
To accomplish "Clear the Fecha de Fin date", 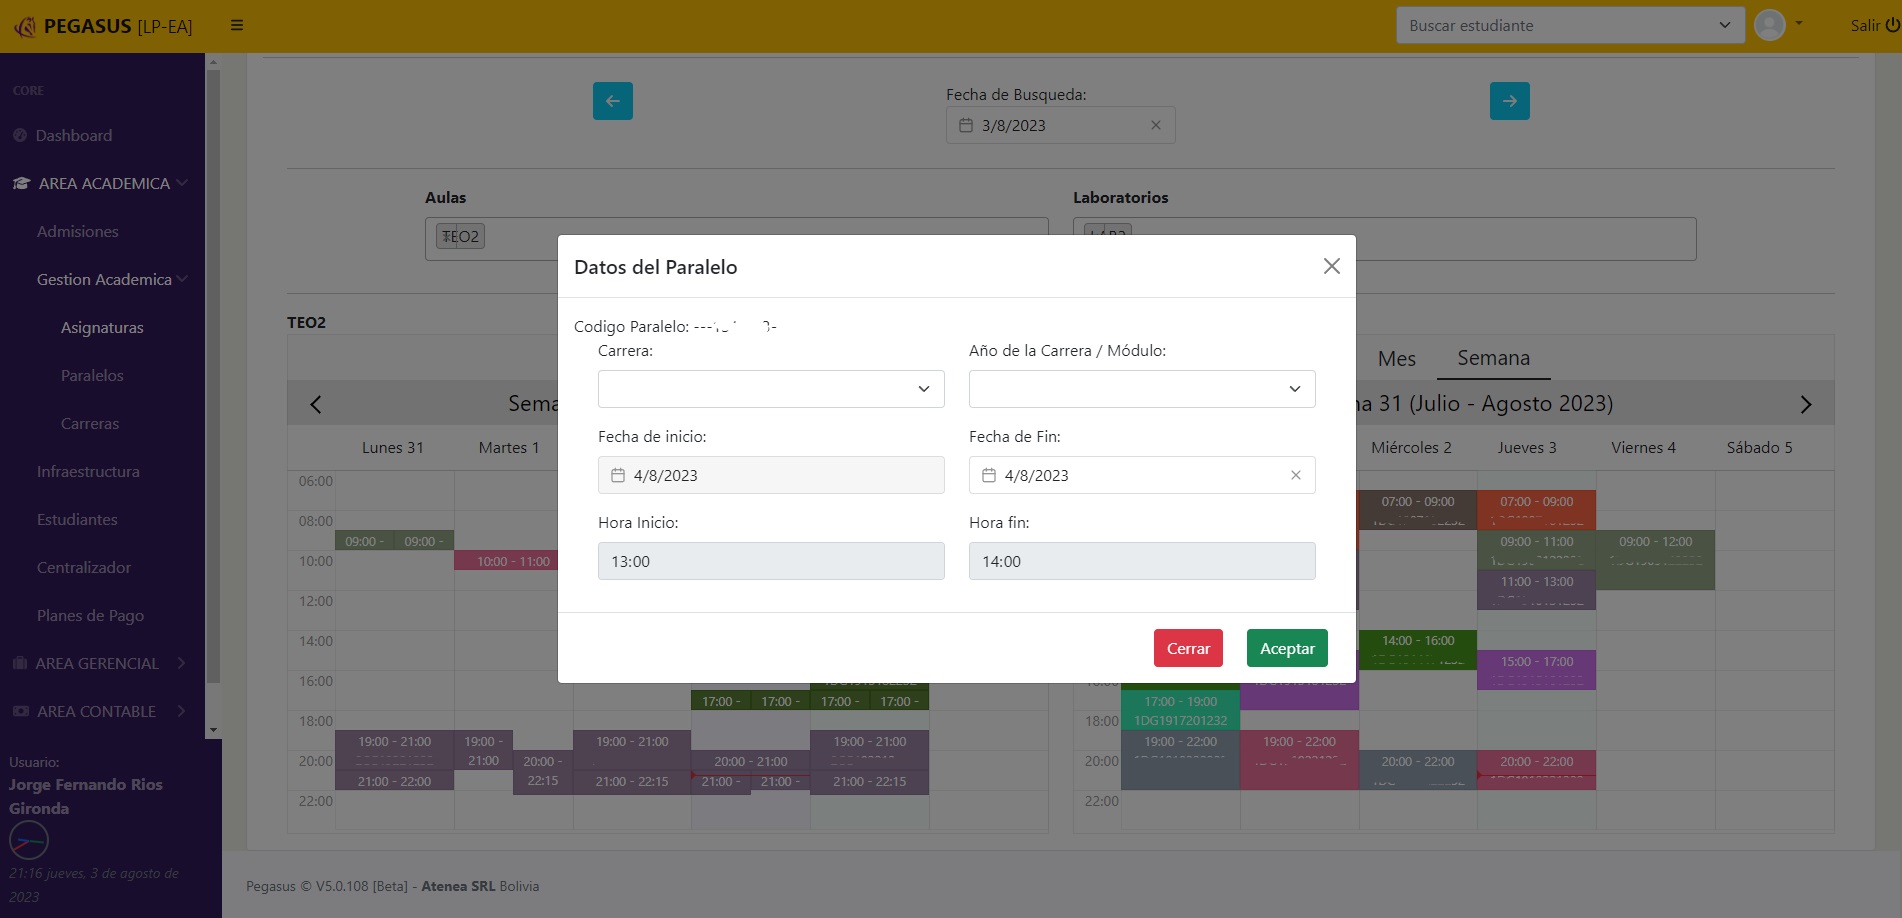I will pos(1295,475).
